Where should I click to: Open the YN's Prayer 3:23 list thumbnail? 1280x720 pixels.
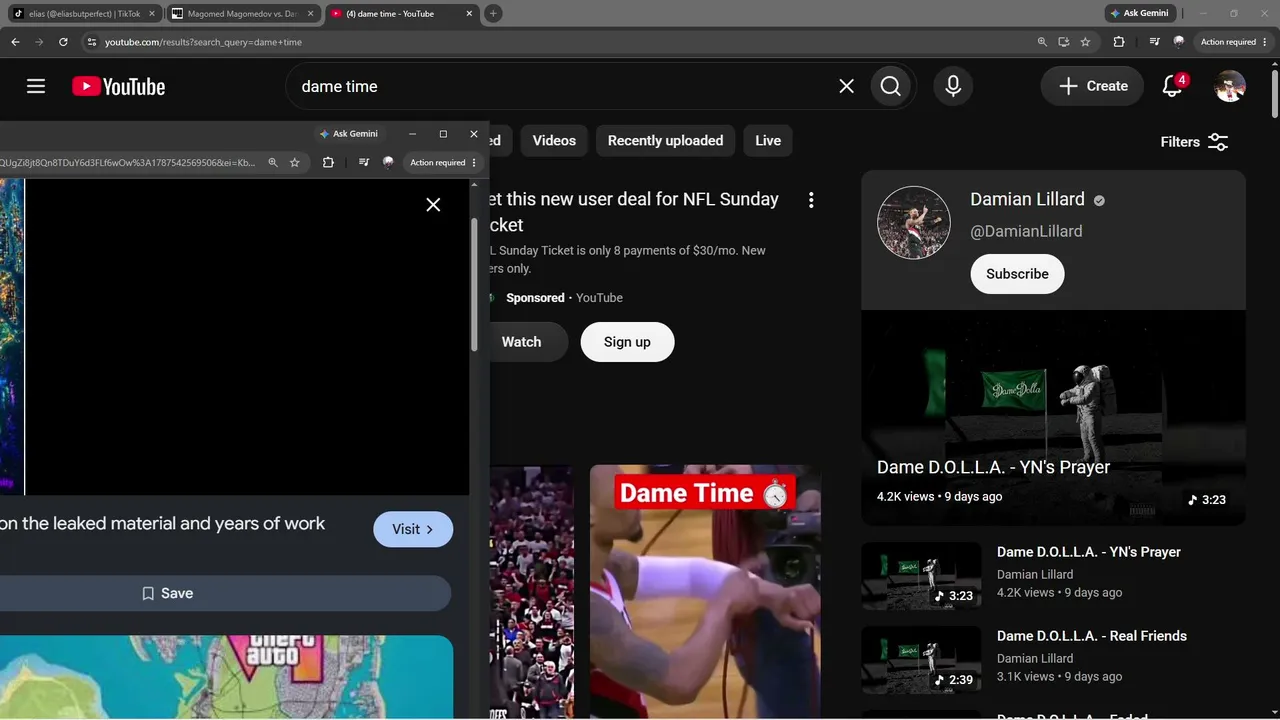pos(921,576)
